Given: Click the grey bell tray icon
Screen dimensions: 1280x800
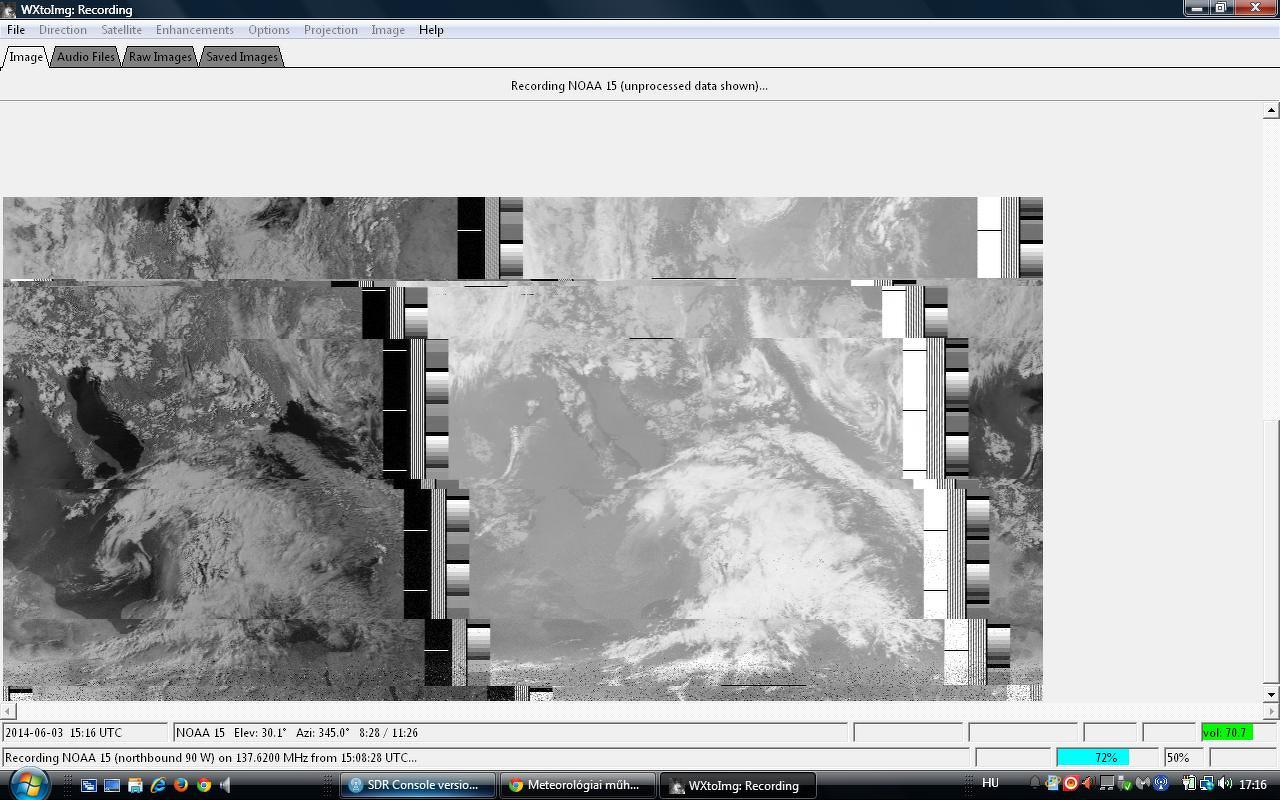Looking at the screenshot, I should 1035,784.
